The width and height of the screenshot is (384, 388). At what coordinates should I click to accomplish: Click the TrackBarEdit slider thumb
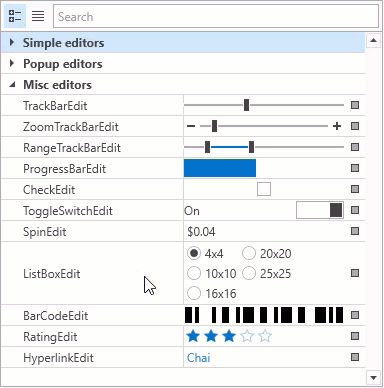point(246,105)
